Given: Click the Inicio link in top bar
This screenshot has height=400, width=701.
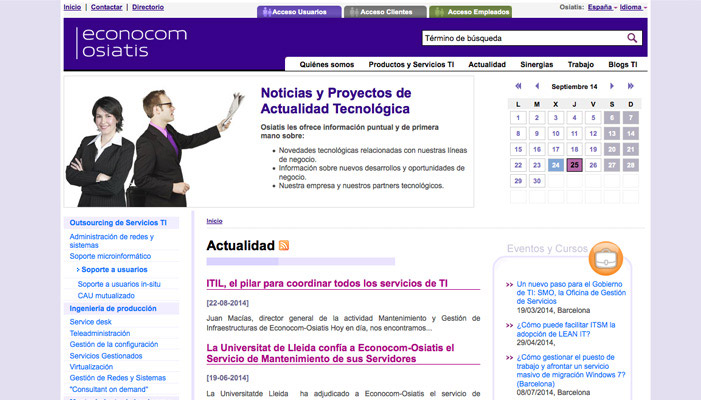Looking at the screenshot, I should (x=72, y=7).
